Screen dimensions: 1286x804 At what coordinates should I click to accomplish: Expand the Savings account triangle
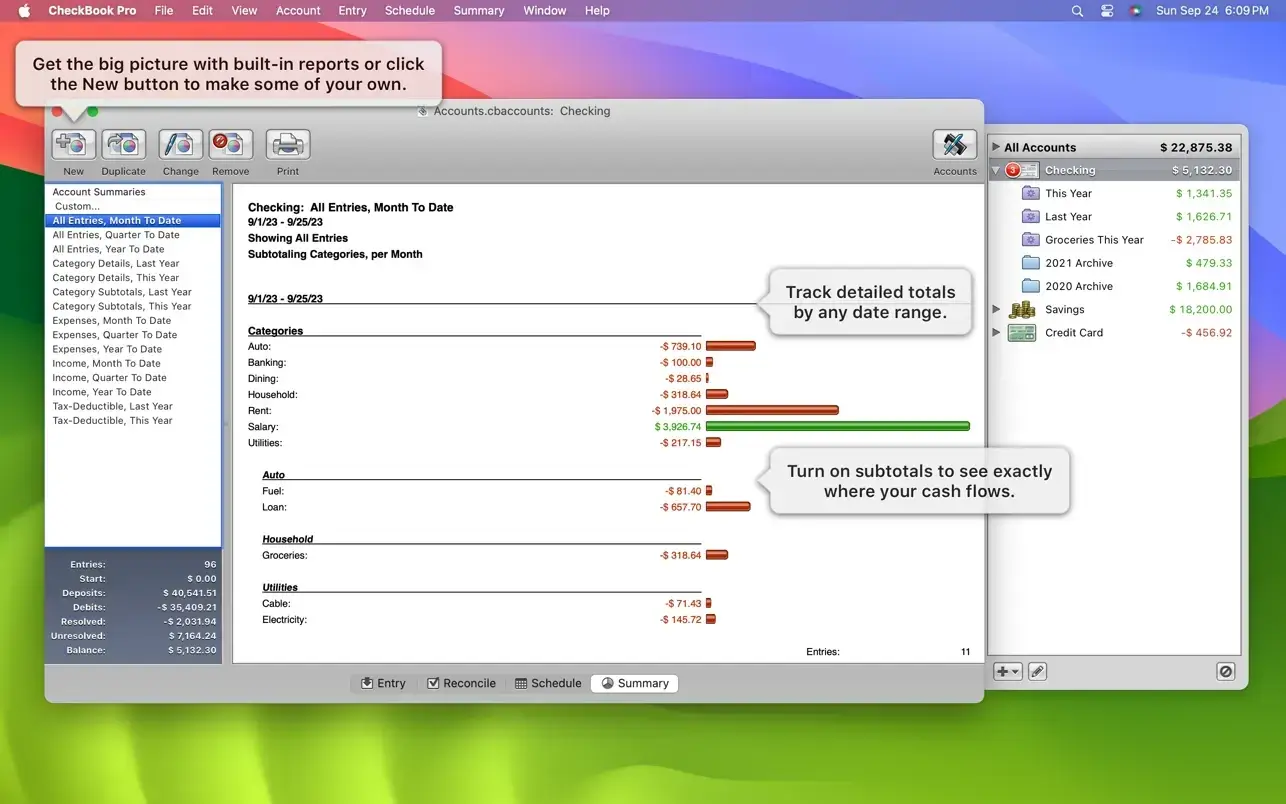tap(996, 309)
